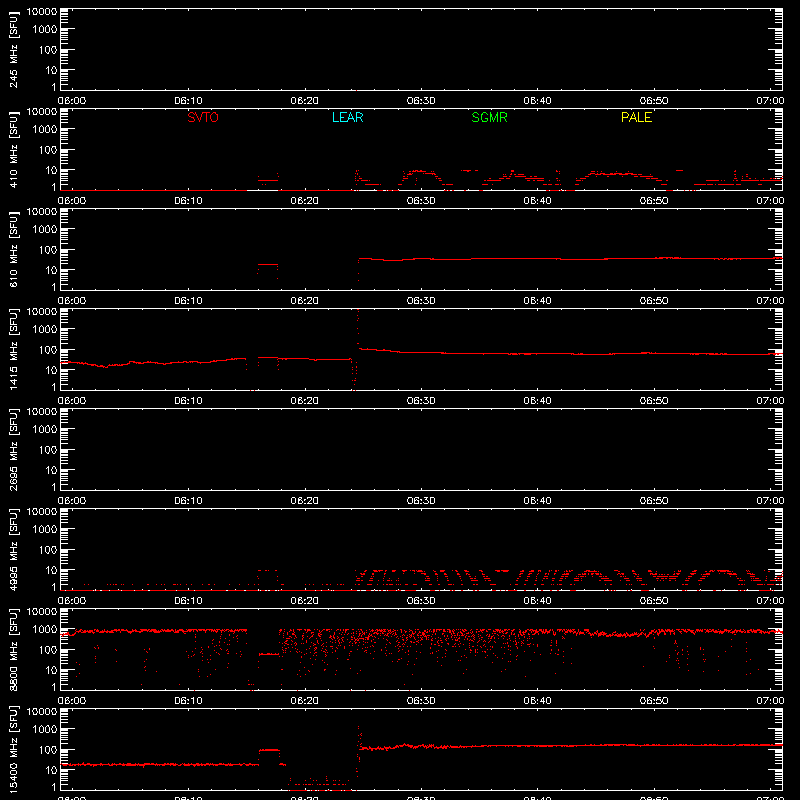Click the 4995 MHz panel's 06:00 time label

[x=72, y=601]
